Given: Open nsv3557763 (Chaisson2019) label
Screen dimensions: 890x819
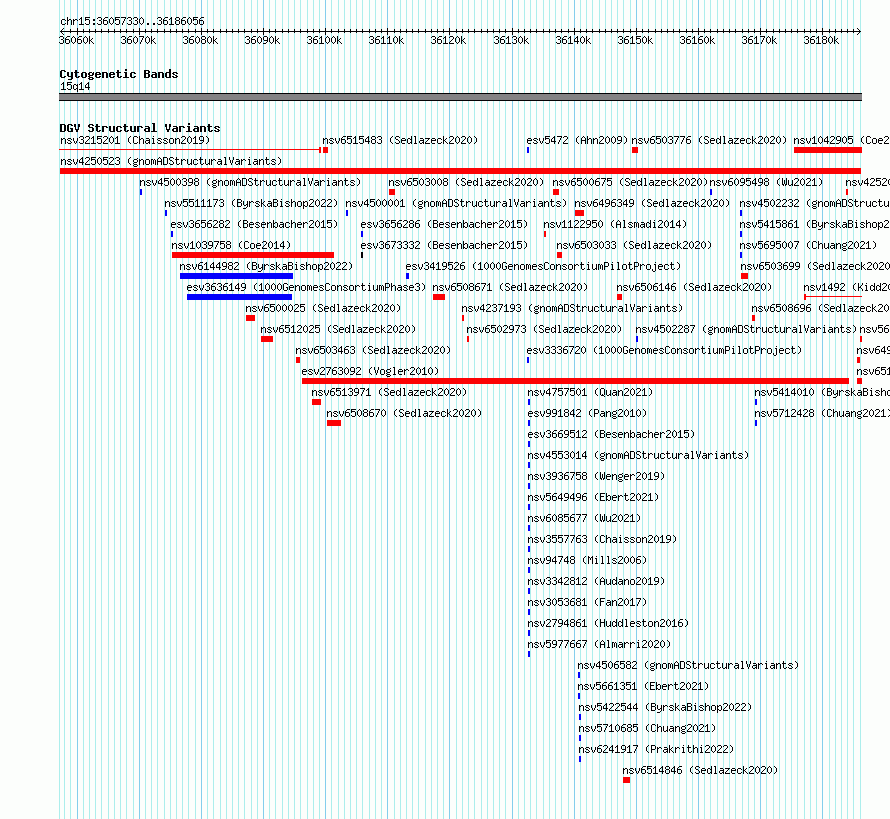Looking at the screenshot, I should pyautogui.click(x=602, y=539).
